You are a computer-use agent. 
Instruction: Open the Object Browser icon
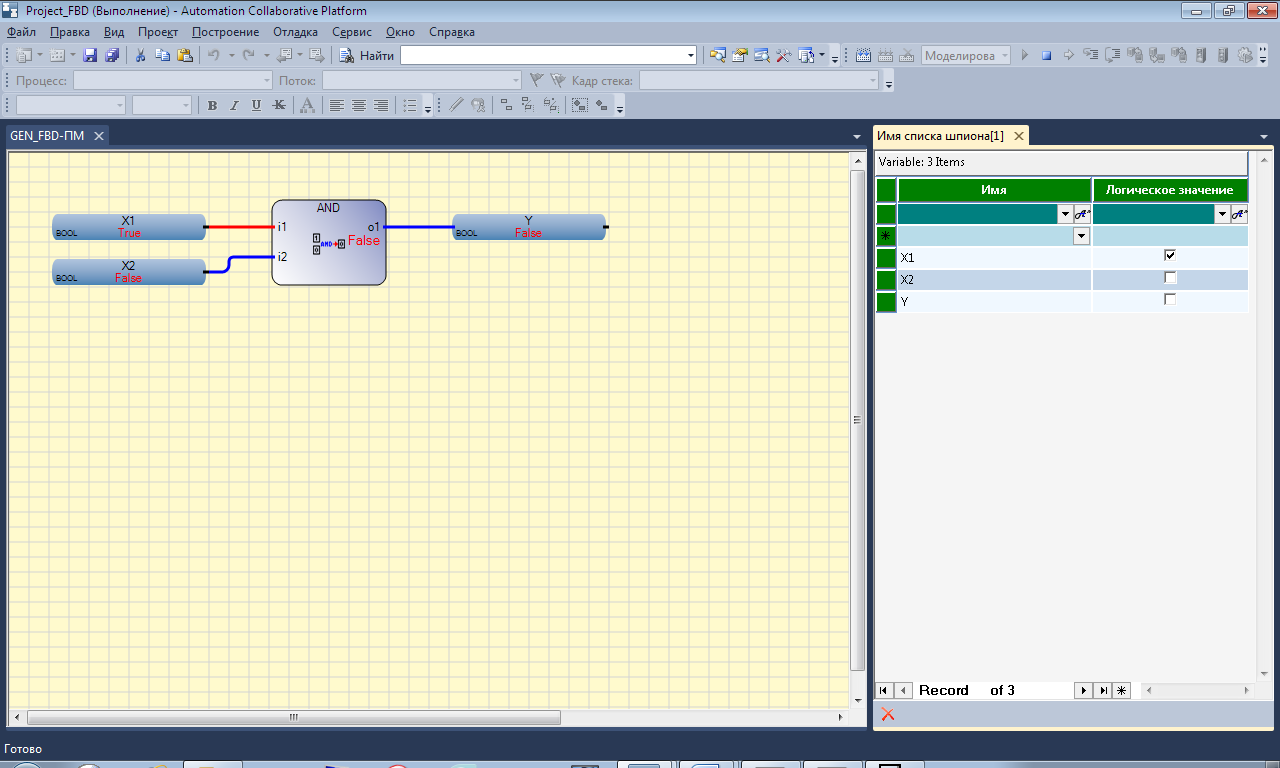click(762, 55)
